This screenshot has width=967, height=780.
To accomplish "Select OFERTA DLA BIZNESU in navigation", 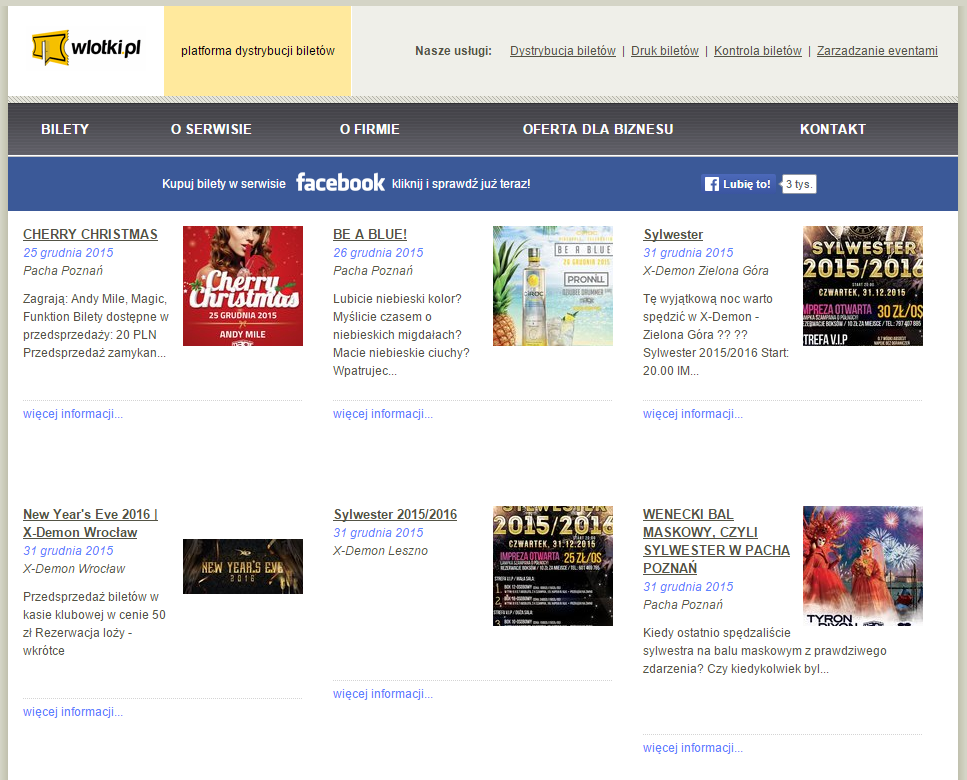I will tap(597, 129).
